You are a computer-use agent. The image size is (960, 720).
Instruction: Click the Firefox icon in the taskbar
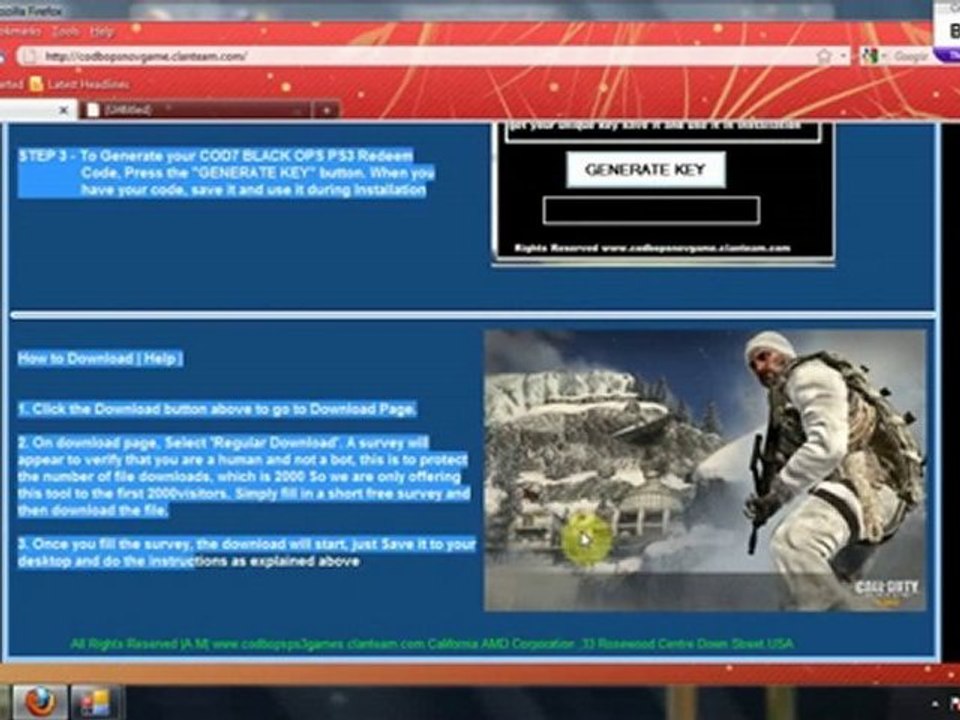point(40,702)
